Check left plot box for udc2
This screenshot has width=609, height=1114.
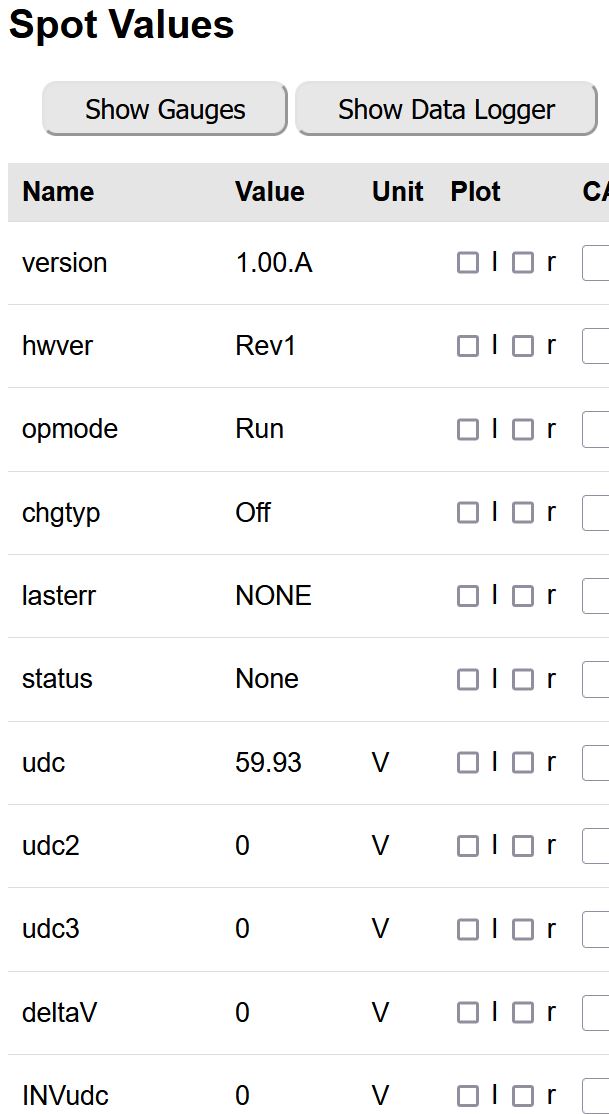[467, 846]
